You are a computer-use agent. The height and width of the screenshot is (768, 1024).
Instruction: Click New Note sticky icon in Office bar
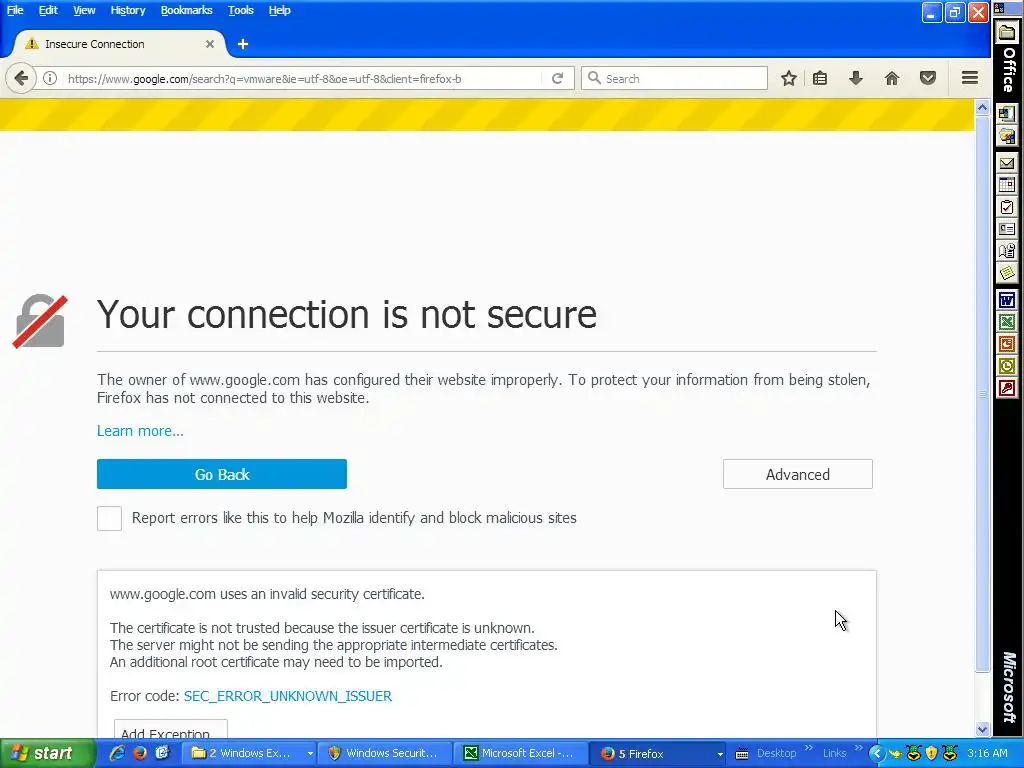pos(1006,273)
